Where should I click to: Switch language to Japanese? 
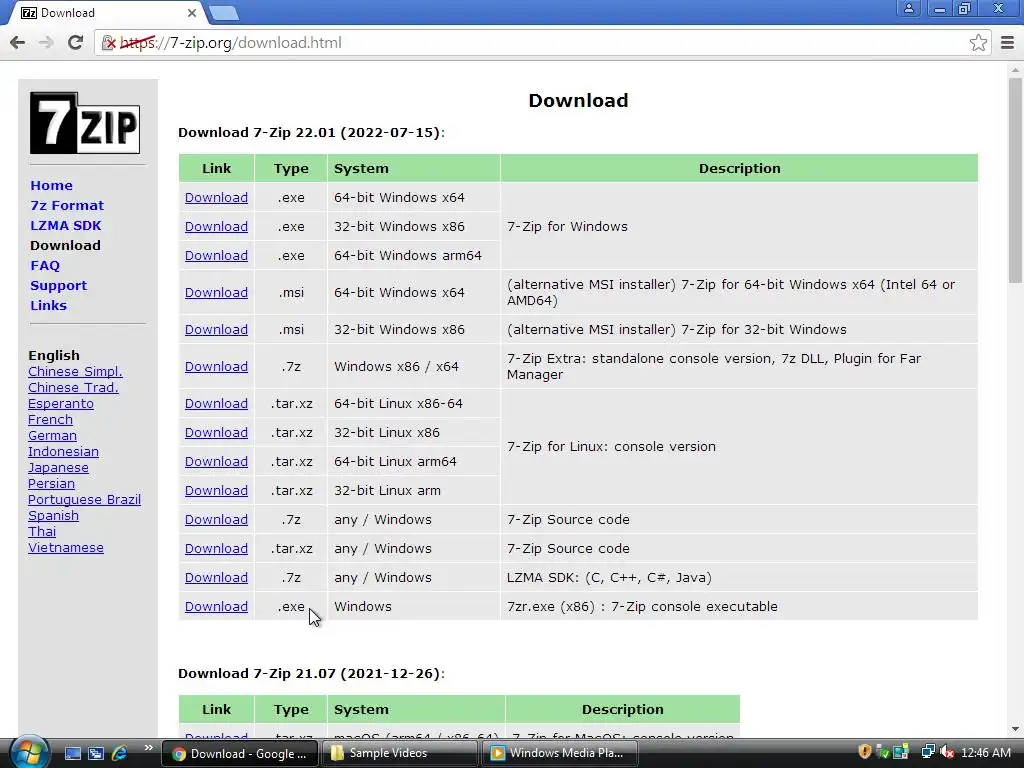click(58, 468)
